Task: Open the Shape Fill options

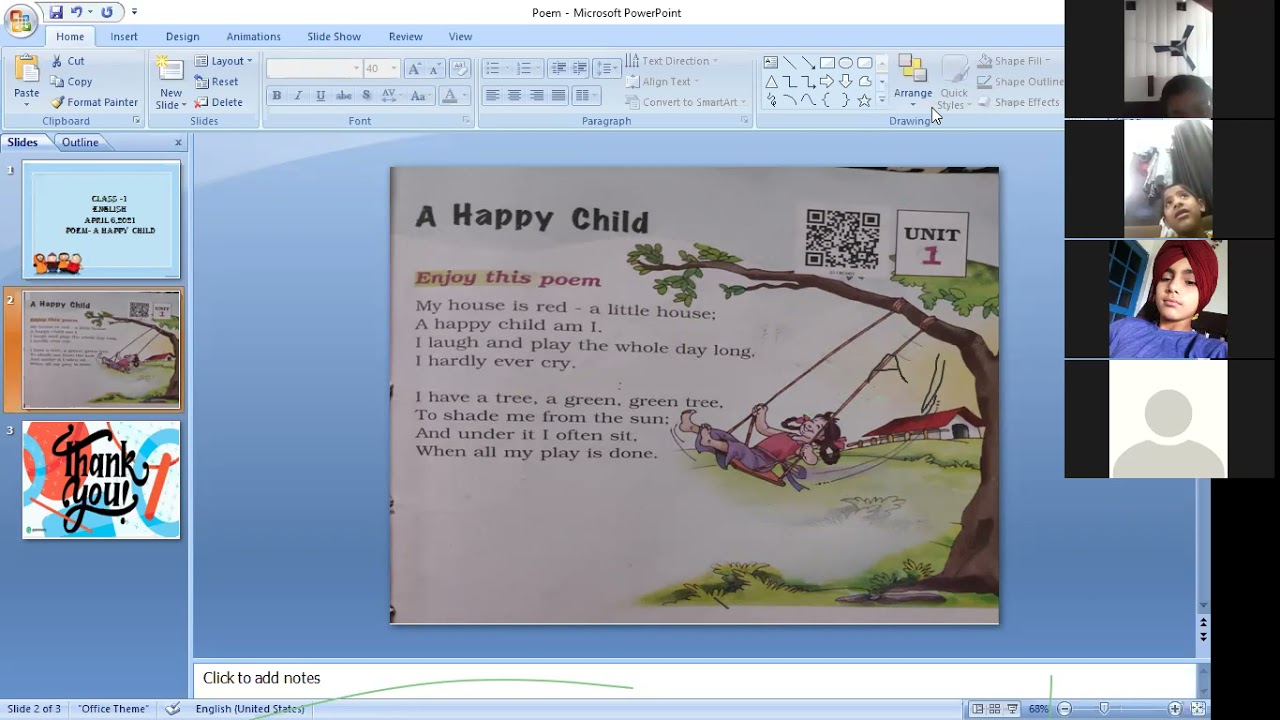Action: coord(1014,61)
